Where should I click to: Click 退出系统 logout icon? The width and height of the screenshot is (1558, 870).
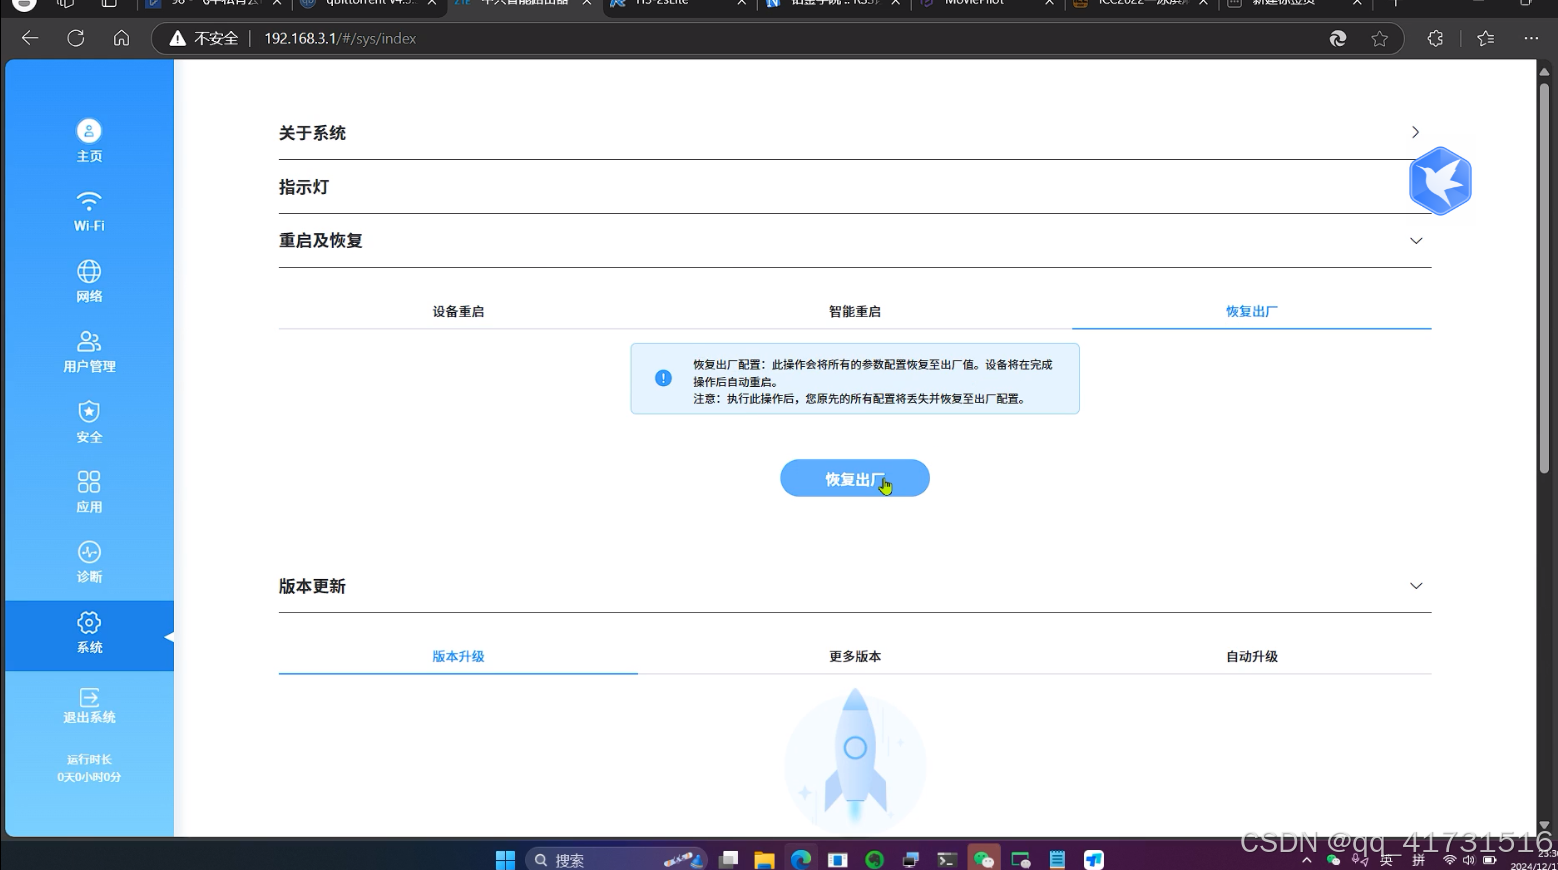pos(89,697)
